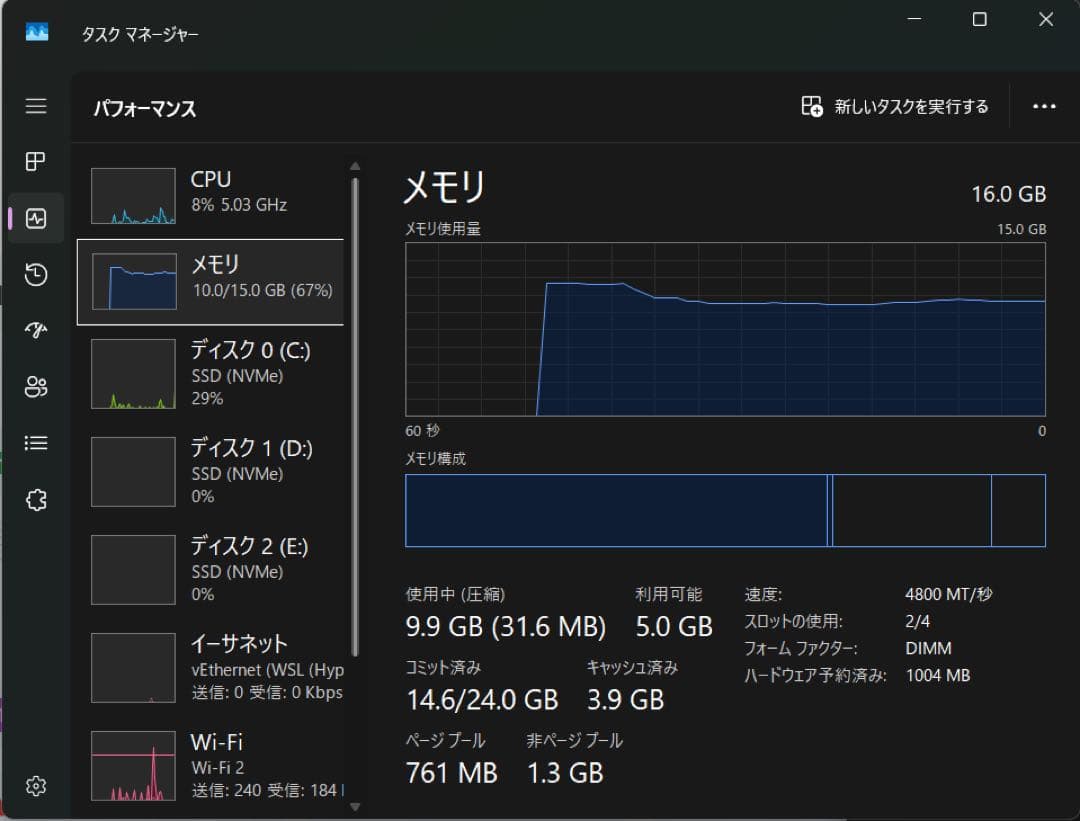Click the CPU mini graph thumbnail
Viewport: 1080px width, 821px height.
pyautogui.click(x=134, y=196)
